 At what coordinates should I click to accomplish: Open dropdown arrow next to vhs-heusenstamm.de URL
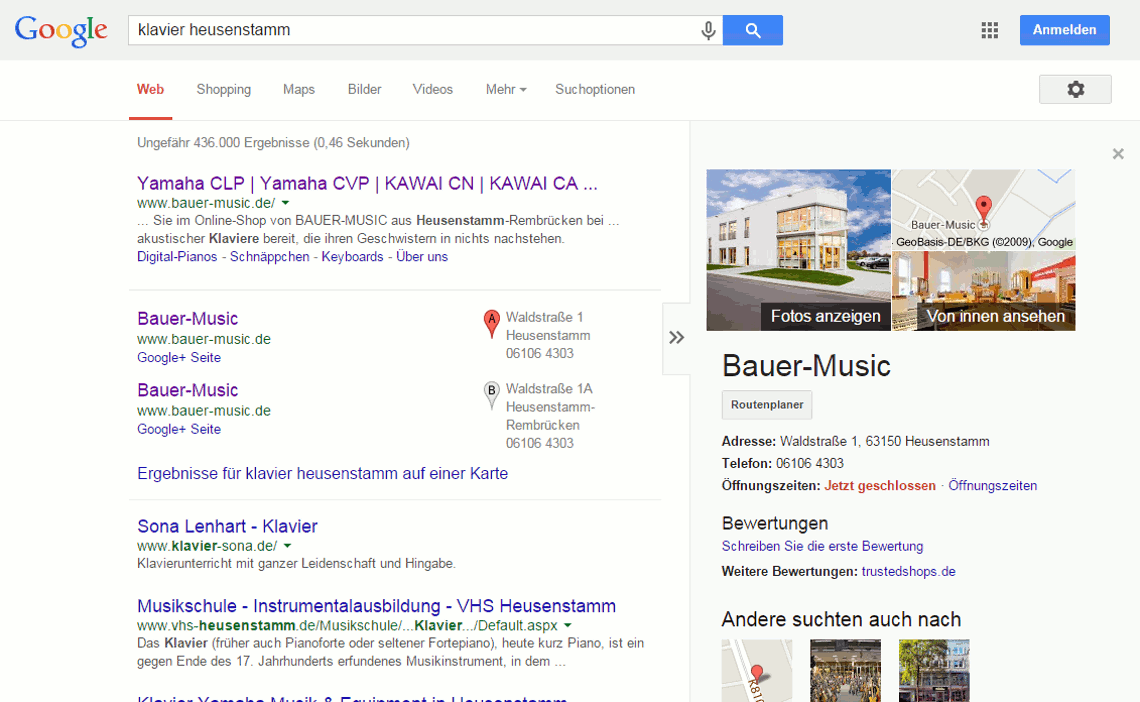tap(568, 625)
